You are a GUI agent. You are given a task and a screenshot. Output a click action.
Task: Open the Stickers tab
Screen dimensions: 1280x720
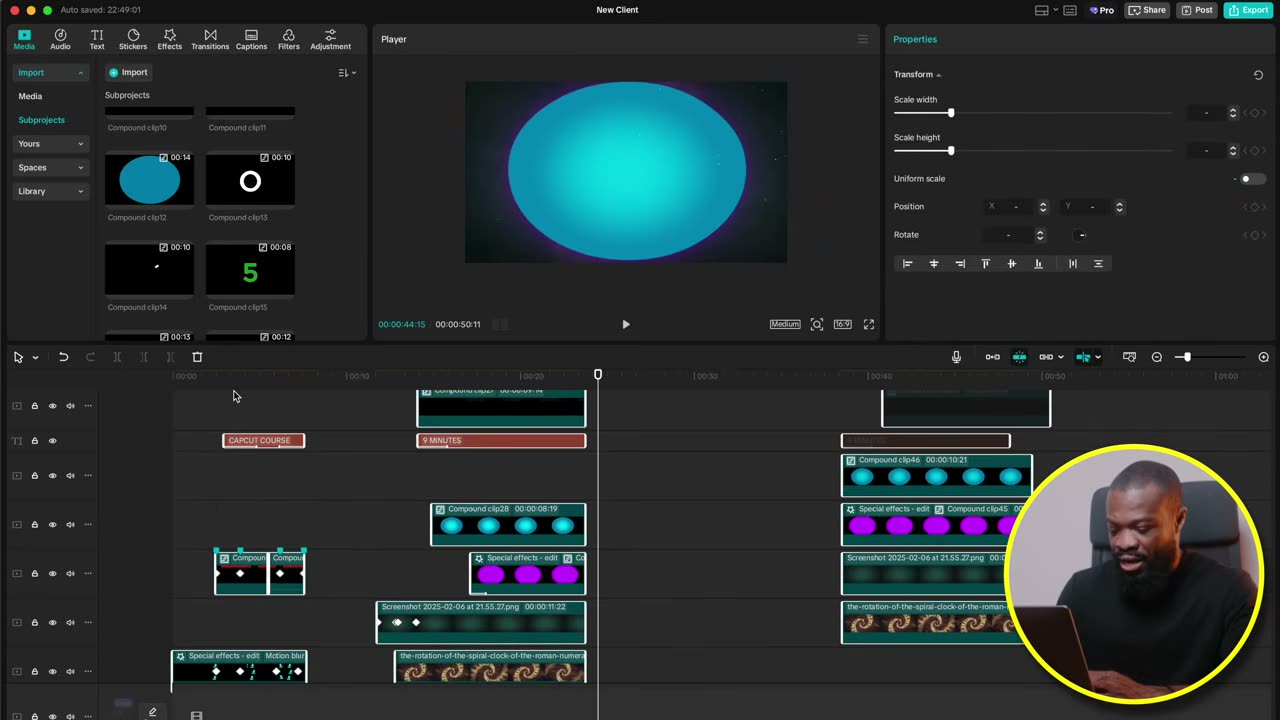tap(133, 39)
